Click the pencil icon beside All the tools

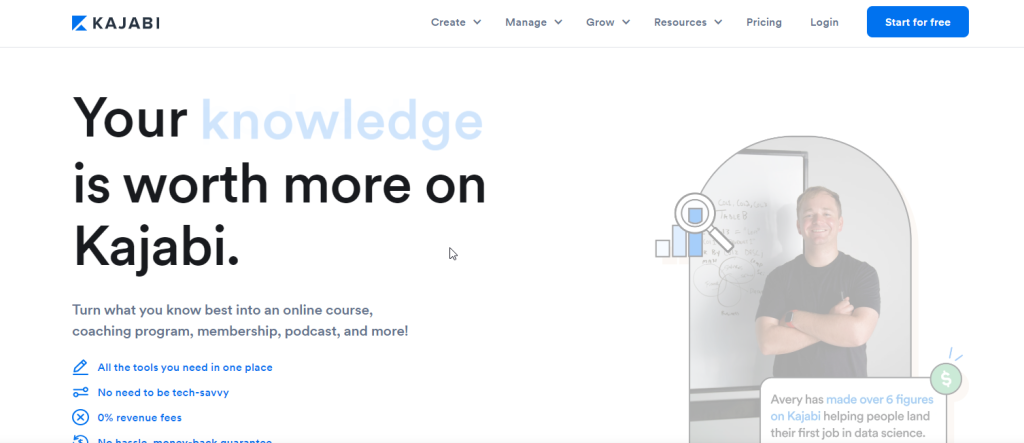80,367
